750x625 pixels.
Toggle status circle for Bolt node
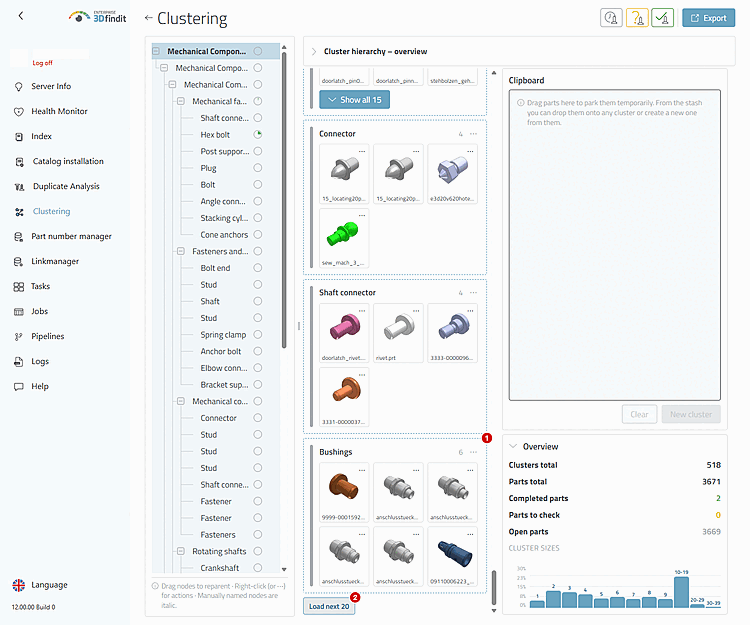258,185
